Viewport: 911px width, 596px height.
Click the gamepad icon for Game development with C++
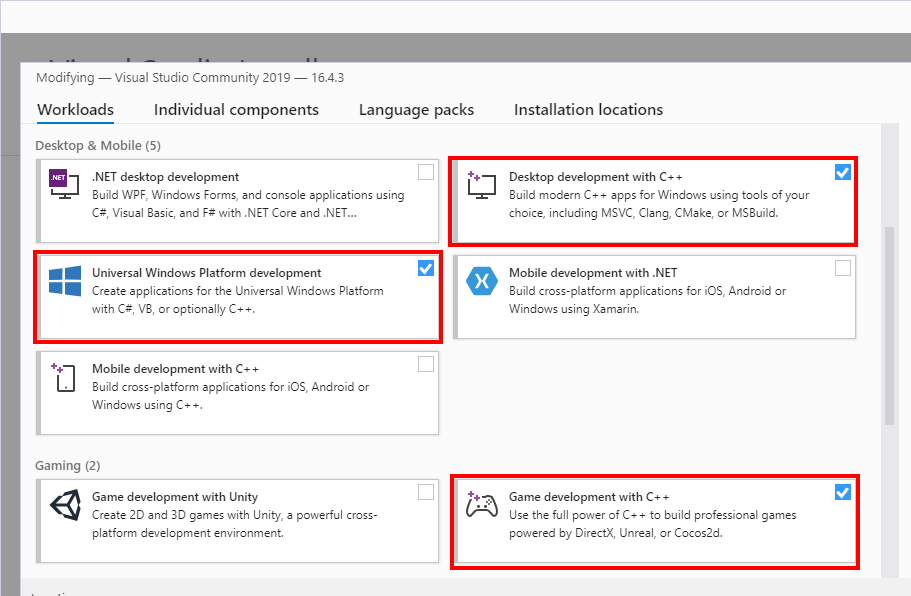pos(482,504)
